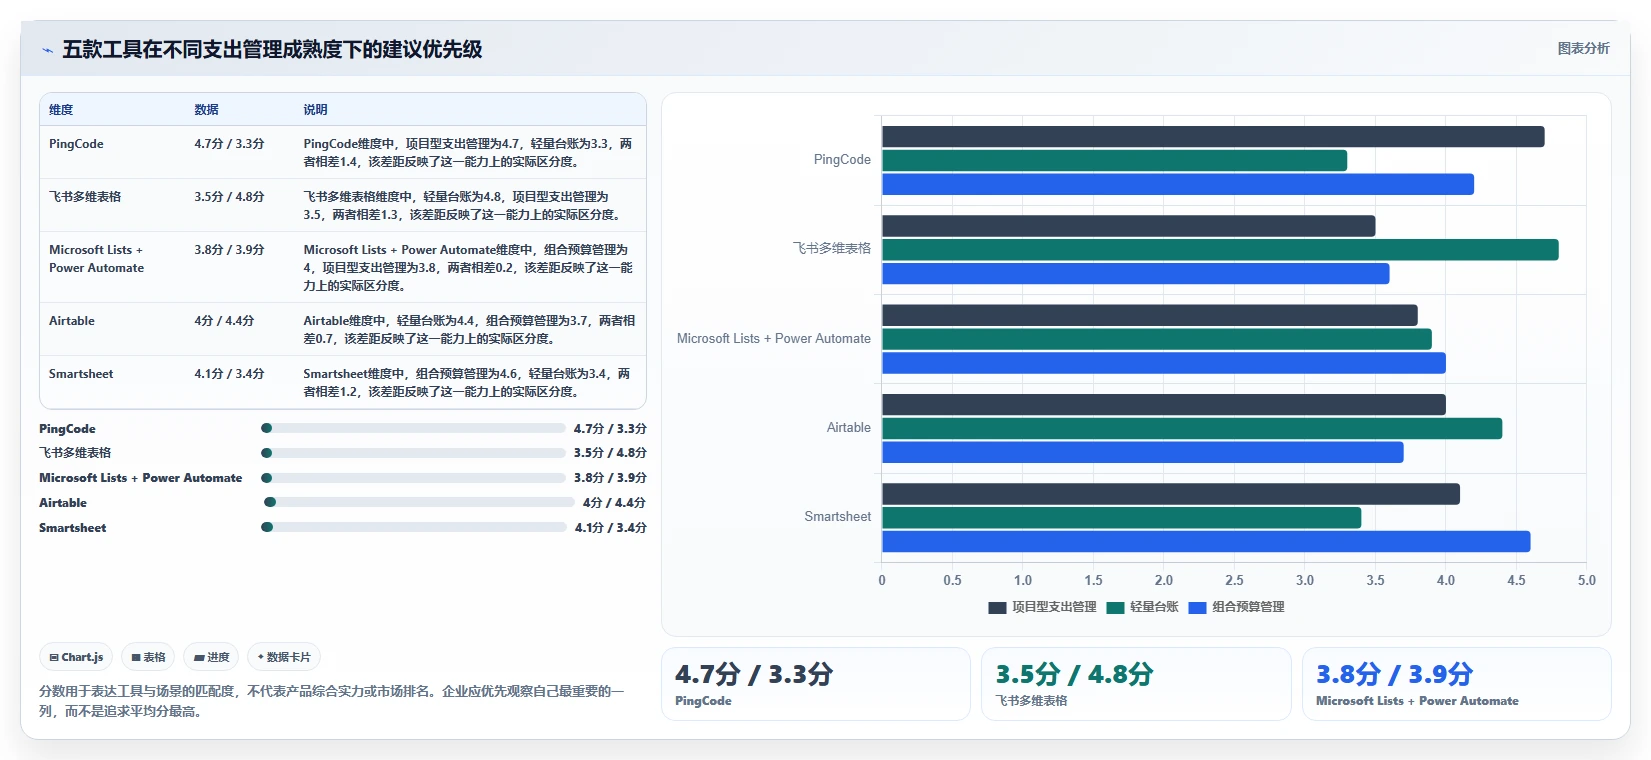Click Microsoft Lists dark chart bar
Screen dimensions: 1651x760
[x=1150, y=315]
